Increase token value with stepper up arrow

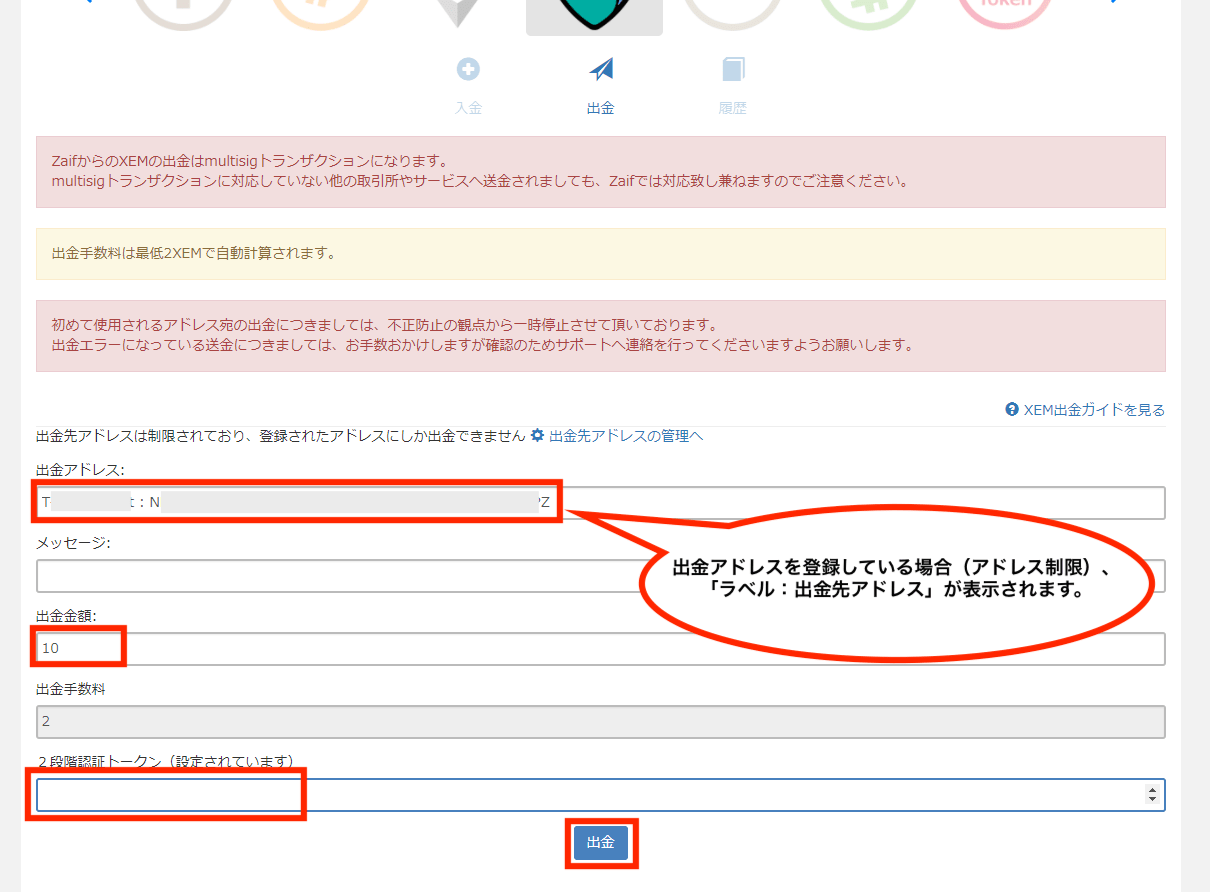(1153, 790)
